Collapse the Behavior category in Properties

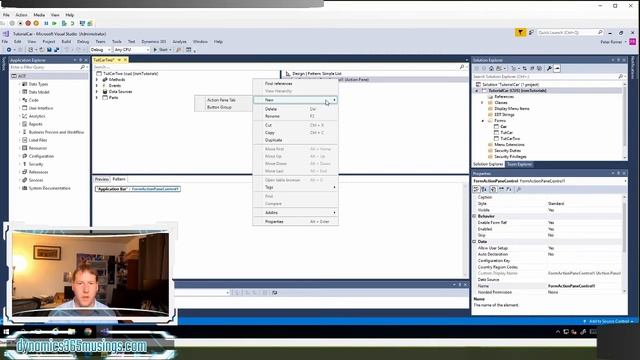[475, 216]
